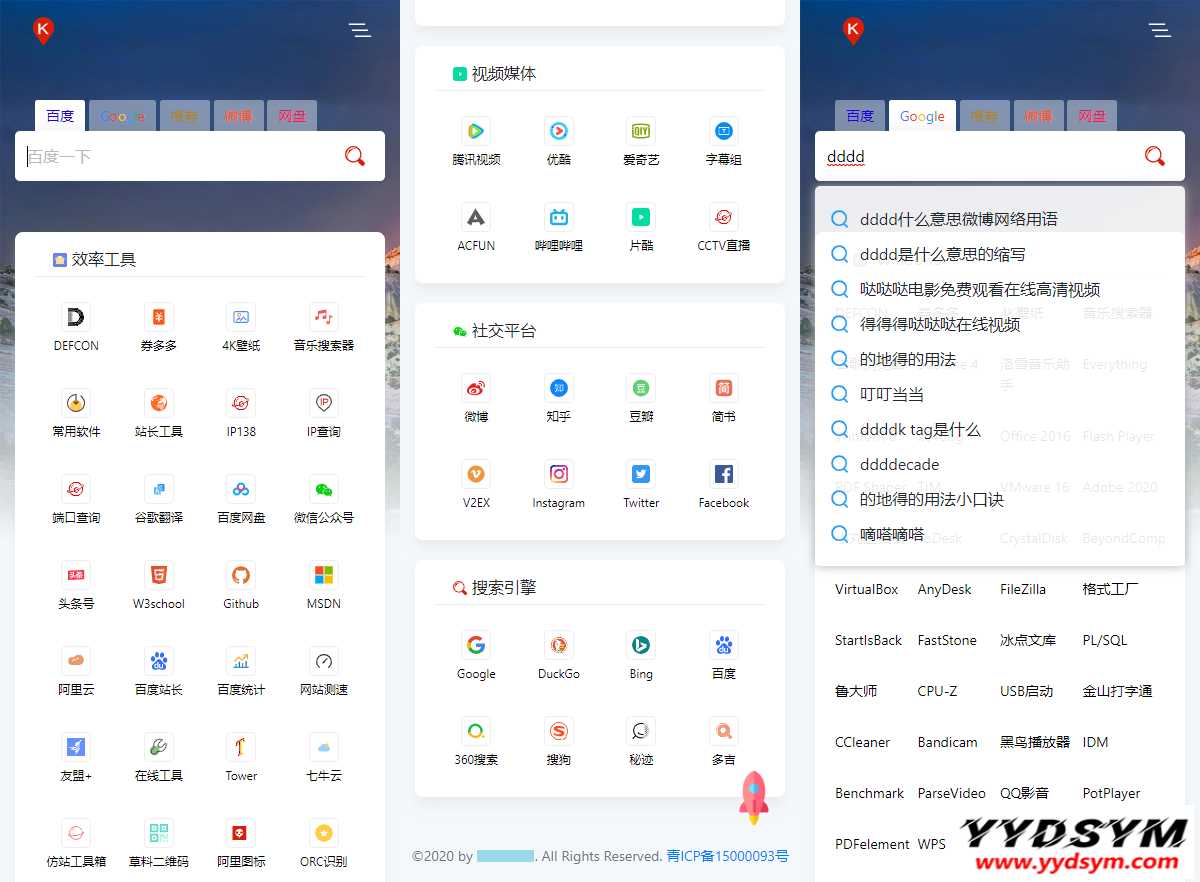Select suggestion 'dddd是什么意思的缩写'
The image size is (1200, 882).
click(x=942, y=254)
